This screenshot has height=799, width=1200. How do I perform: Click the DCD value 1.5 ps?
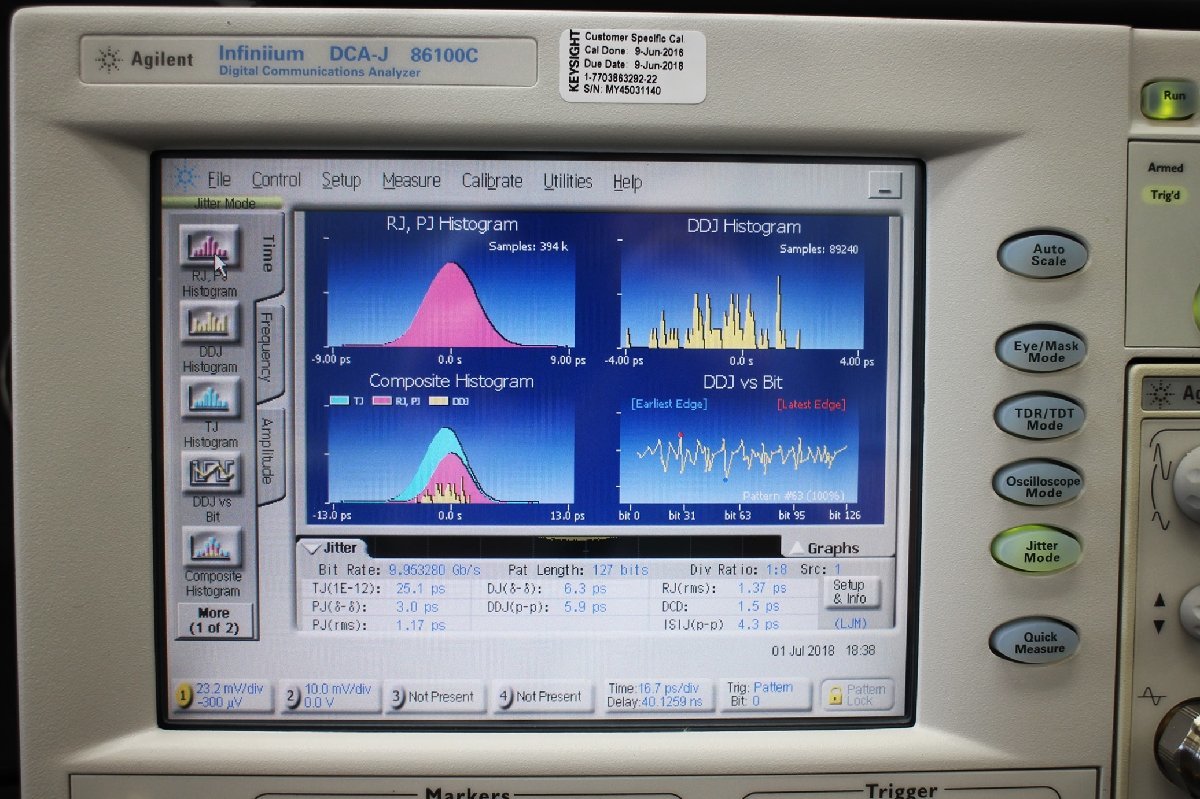point(758,606)
